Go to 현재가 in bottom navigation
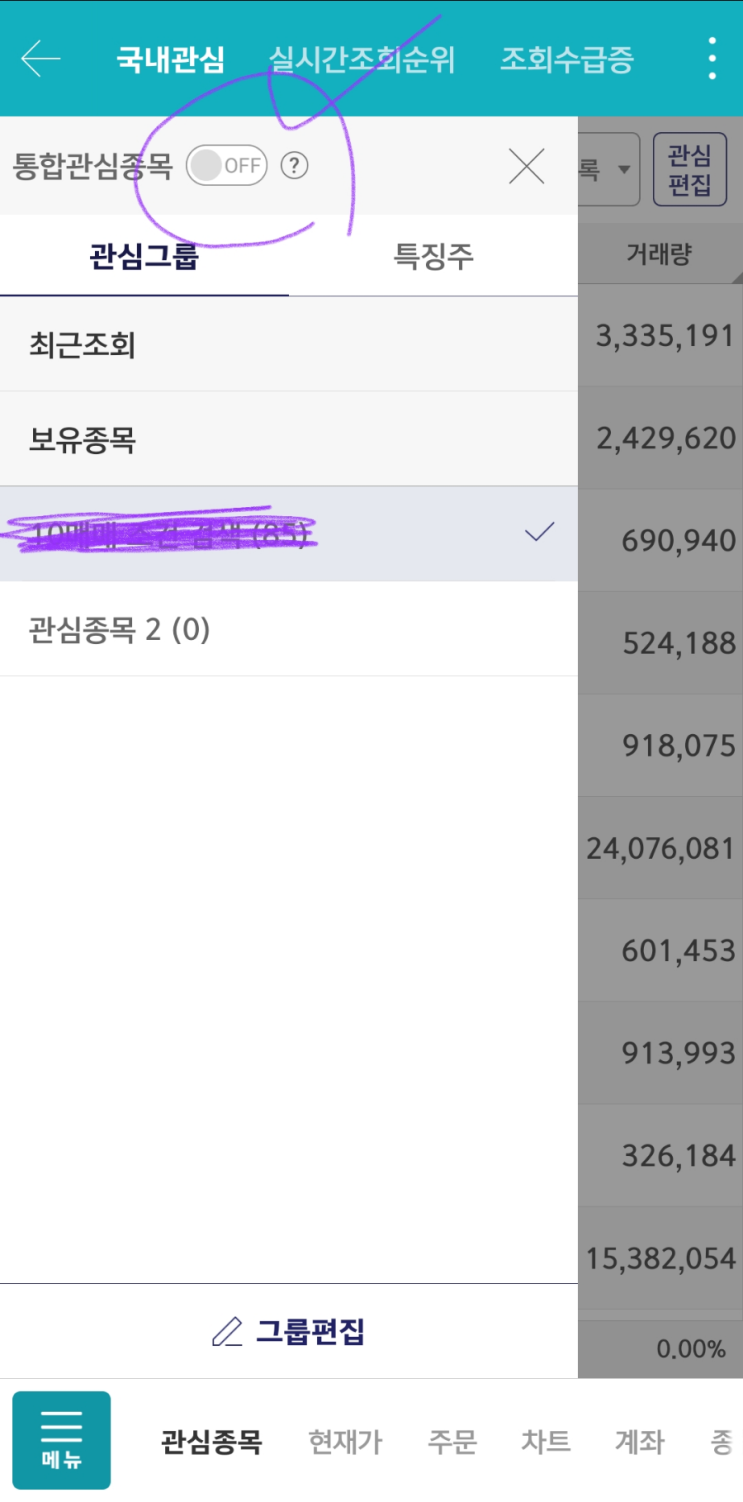The image size is (743, 1502). coord(345,1442)
